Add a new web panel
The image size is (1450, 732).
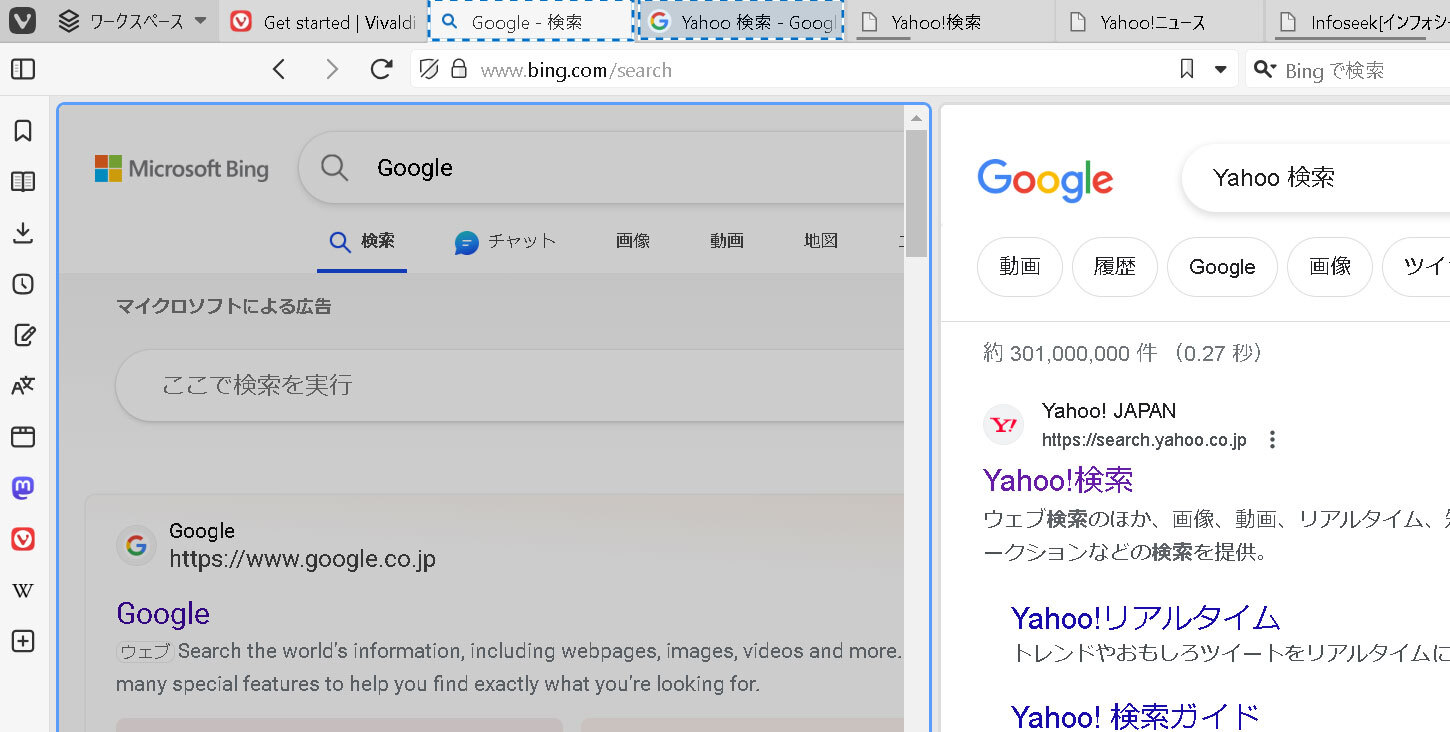pyautogui.click(x=23, y=641)
